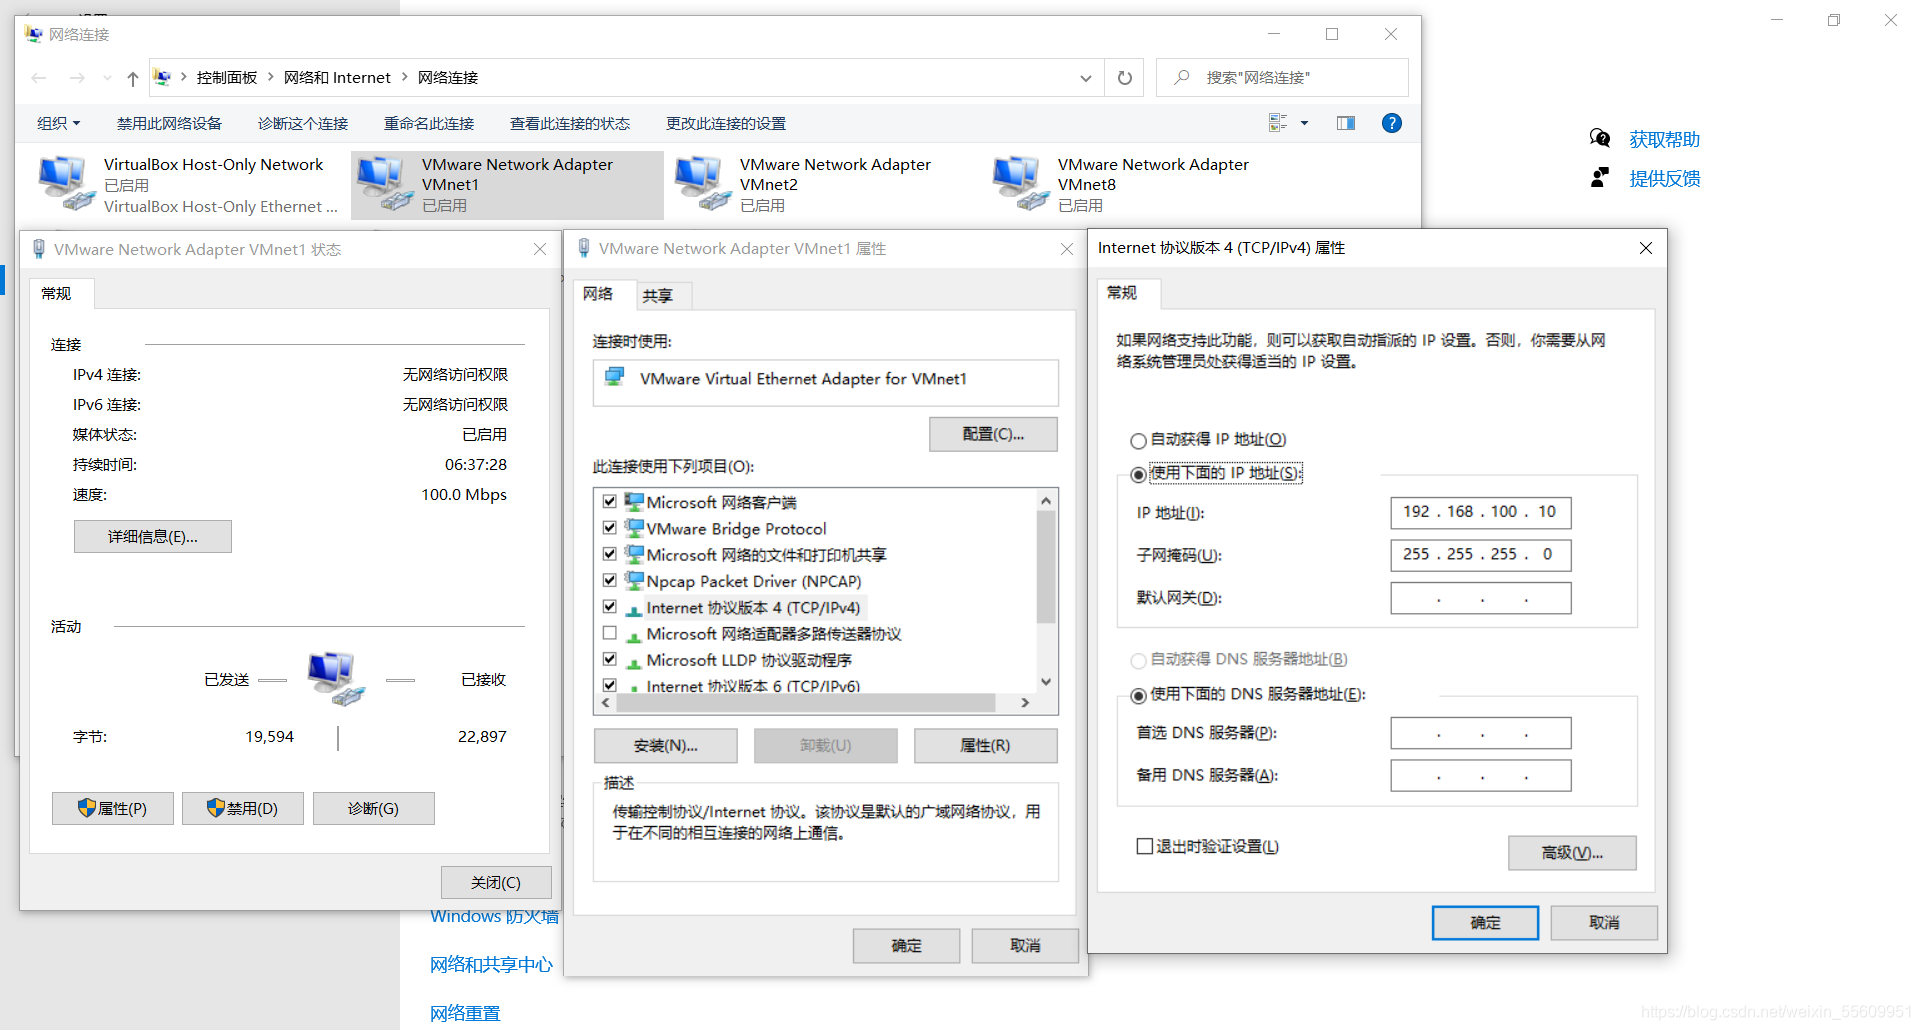Open recent locations dropdown arrow

[106, 78]
